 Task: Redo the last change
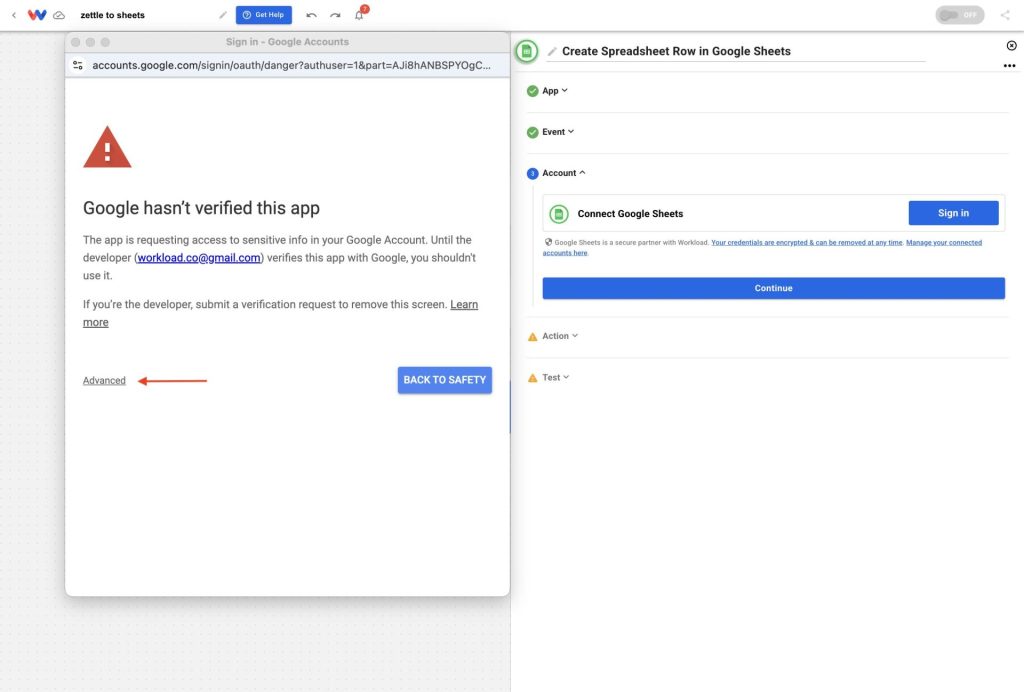coord(335,15)
